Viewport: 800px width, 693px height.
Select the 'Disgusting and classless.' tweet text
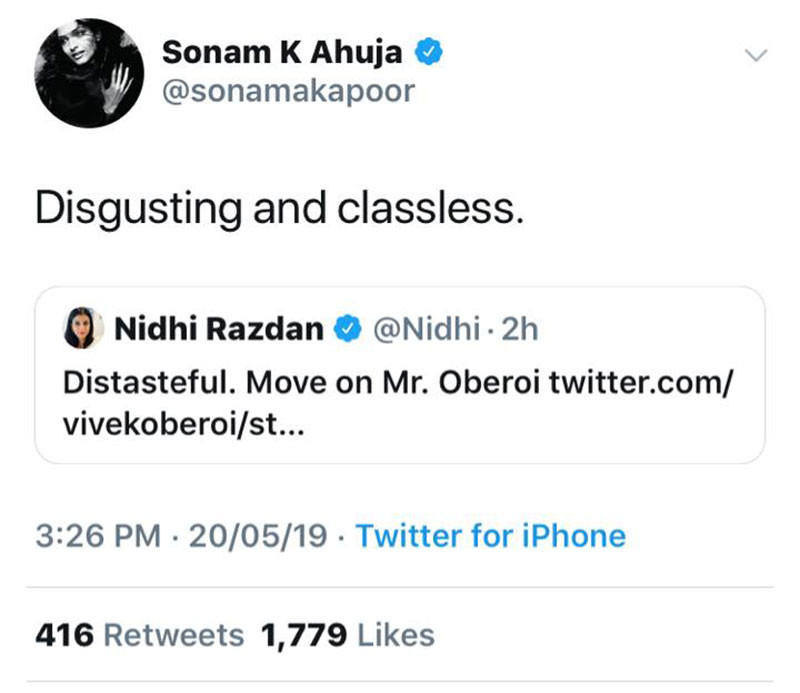pyautogui.click(x=280, y=209)
